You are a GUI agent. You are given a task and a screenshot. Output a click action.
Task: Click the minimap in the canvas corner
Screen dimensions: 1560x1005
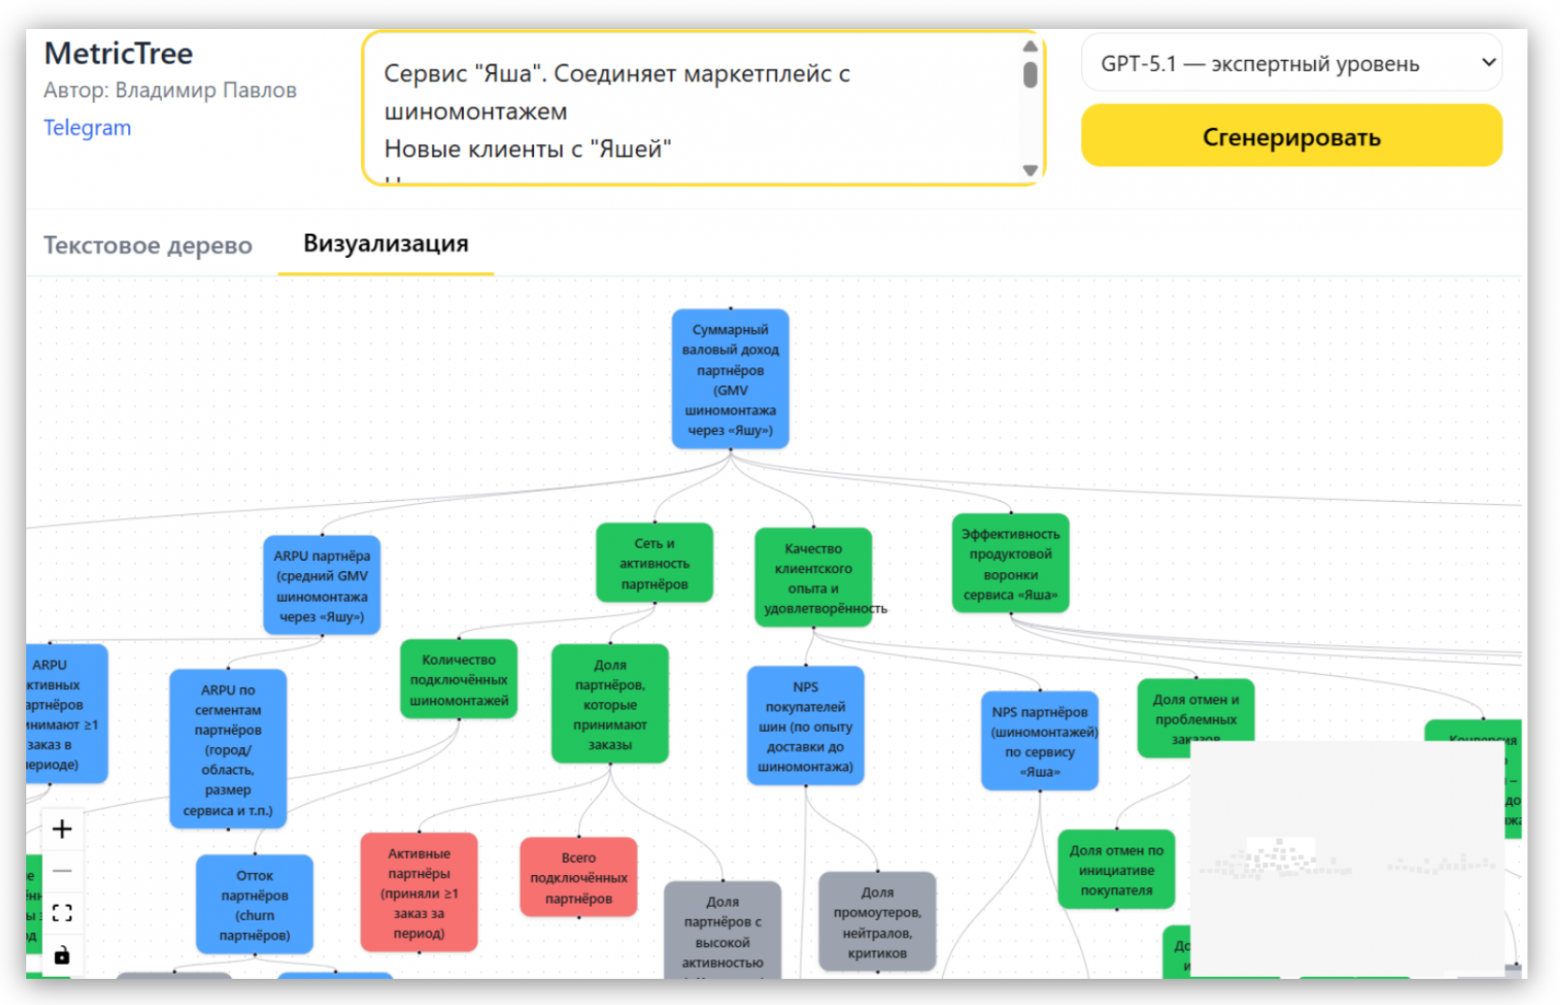(x=1345, y=858)
